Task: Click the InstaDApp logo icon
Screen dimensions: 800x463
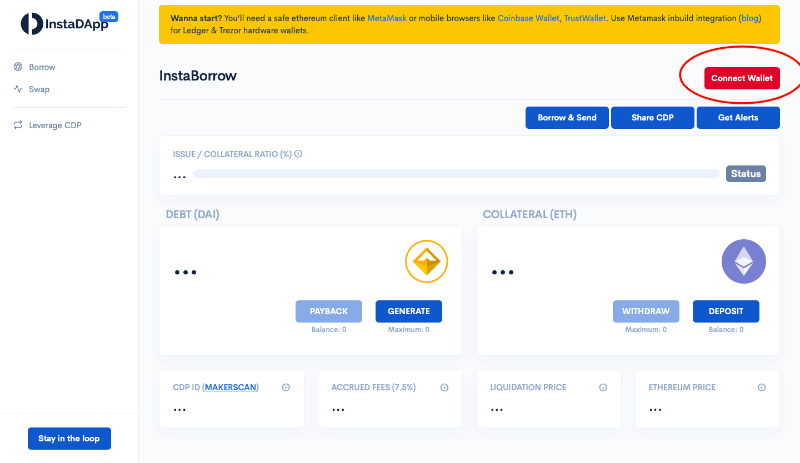Action: click(31, 22)
